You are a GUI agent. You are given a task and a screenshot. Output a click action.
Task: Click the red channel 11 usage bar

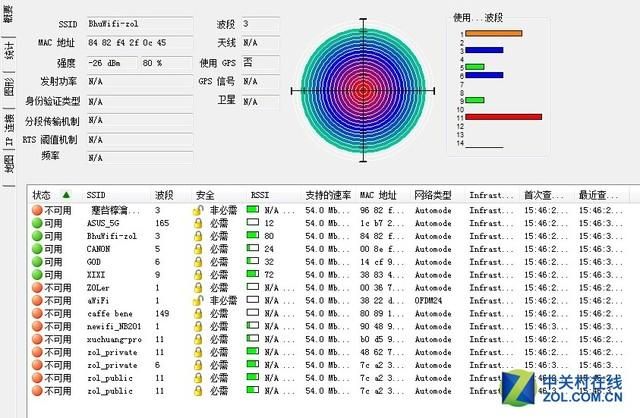pos(503,117)
